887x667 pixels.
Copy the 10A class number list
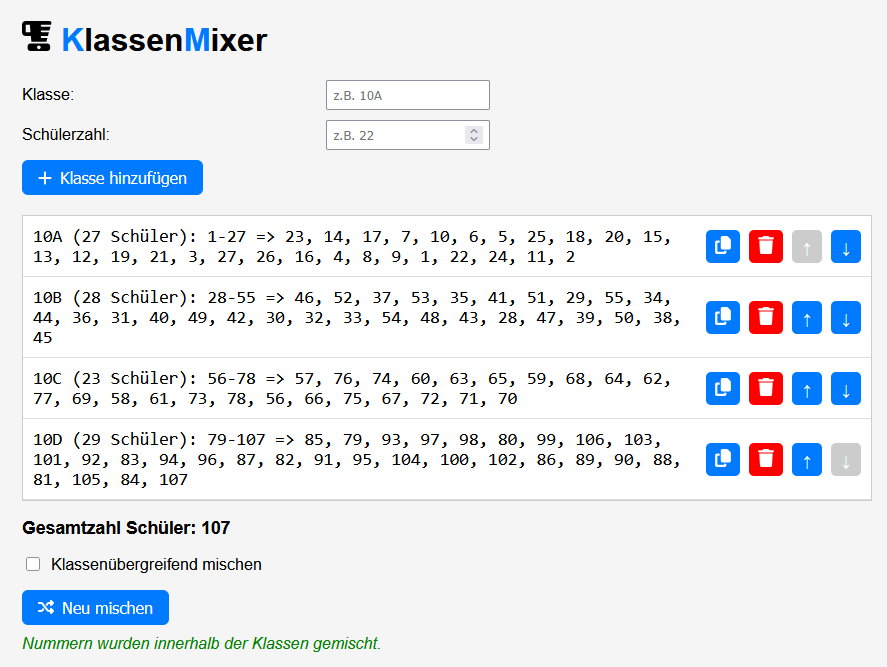point(722,247)
